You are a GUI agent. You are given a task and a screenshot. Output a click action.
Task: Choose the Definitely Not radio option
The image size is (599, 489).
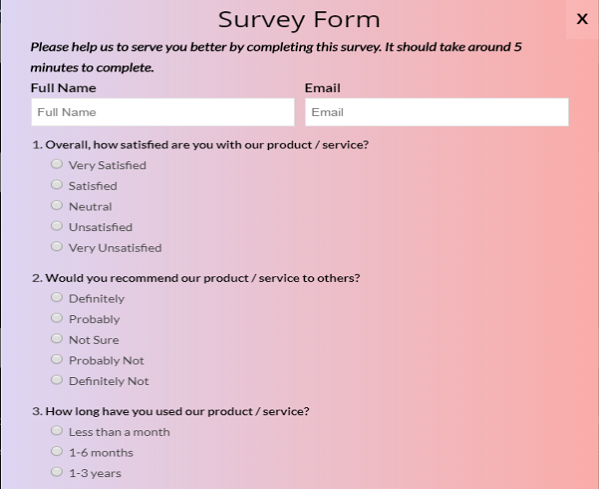coord(57,380)
